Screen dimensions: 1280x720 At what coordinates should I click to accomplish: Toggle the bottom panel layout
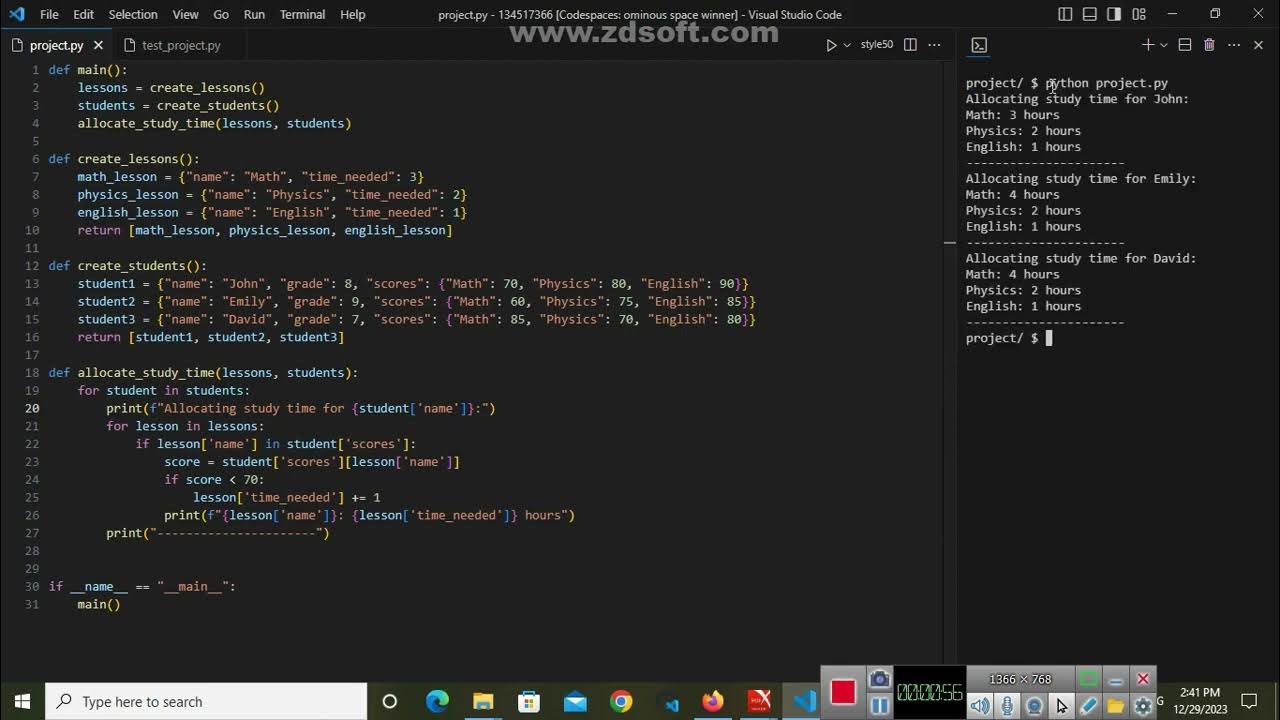click(x=1089, y=14)
